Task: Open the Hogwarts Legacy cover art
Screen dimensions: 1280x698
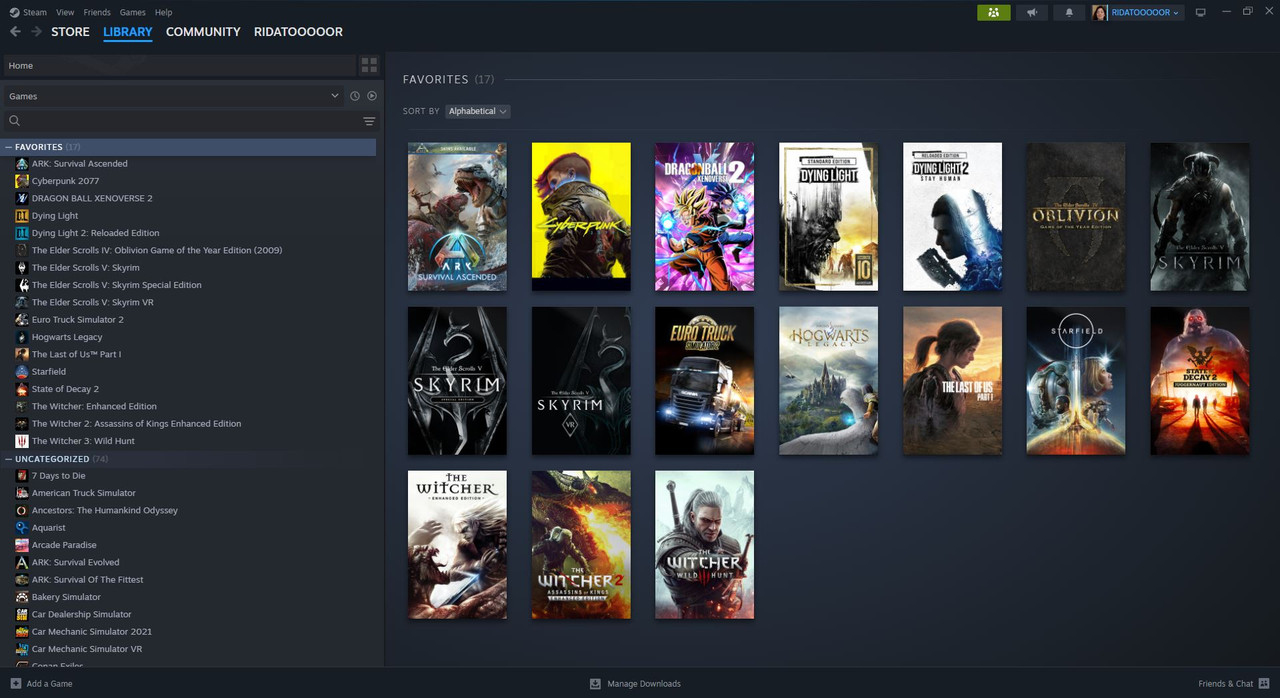Action: pyautogui.click(x=828, y=381)
